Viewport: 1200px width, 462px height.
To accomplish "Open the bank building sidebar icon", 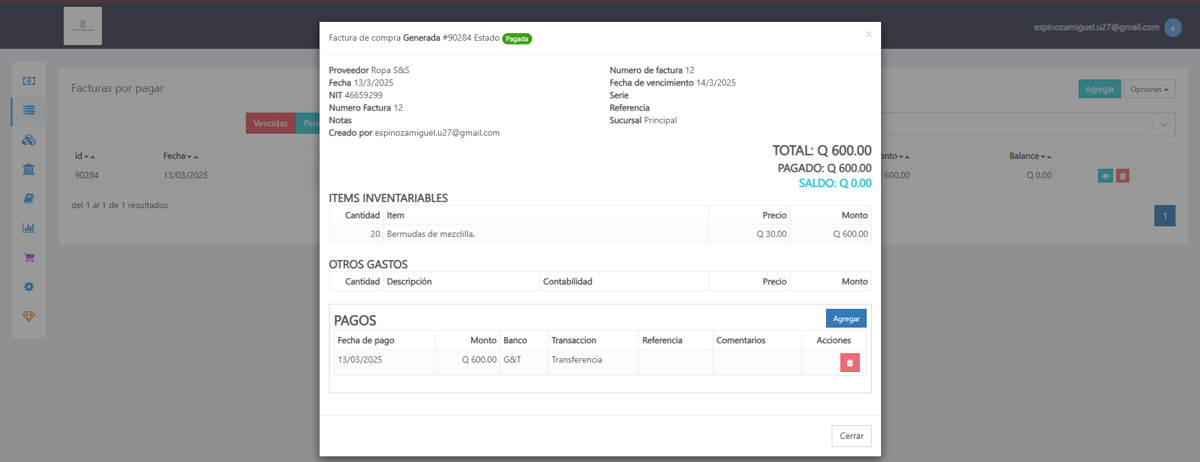I will pos(29,169).
